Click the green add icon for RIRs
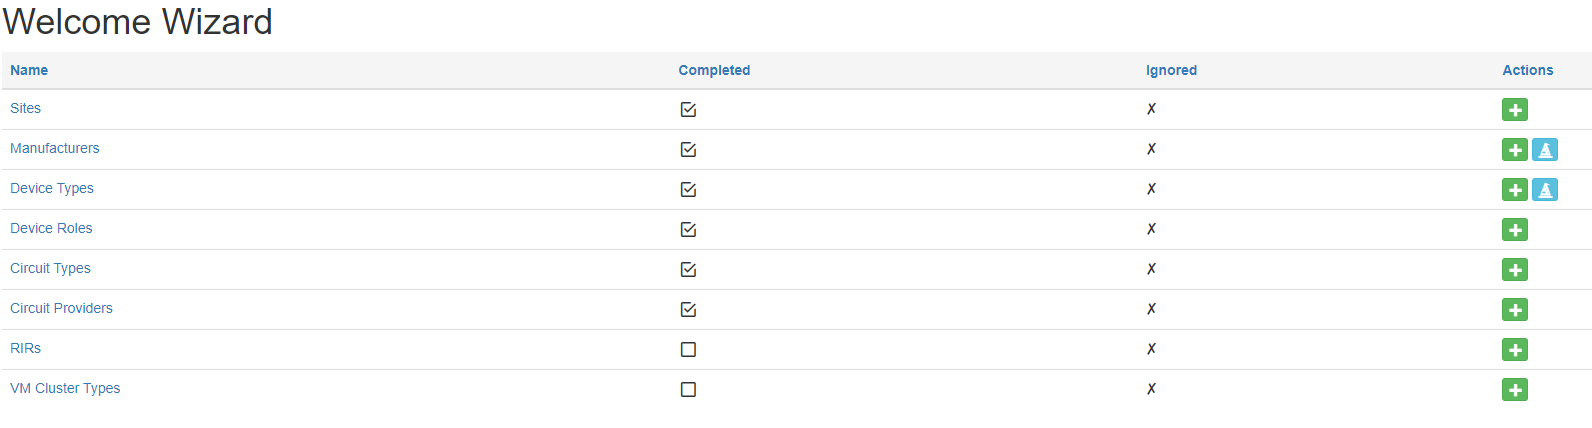 (1514, 350)
